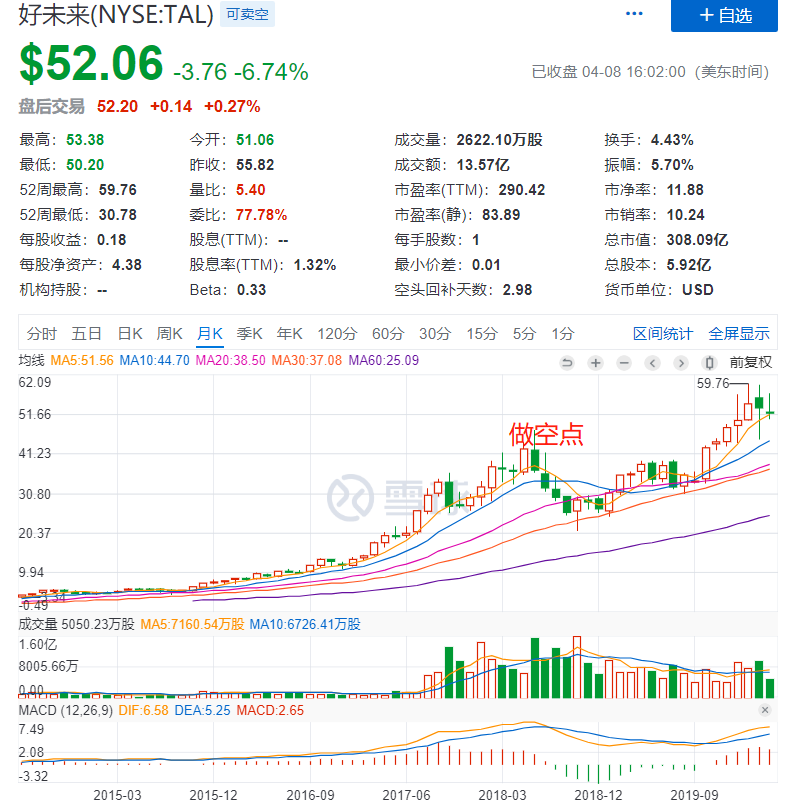Screen dimensions: 789x800
Task: Click the MA5 moving average legend label
Action: coord(82,361)
